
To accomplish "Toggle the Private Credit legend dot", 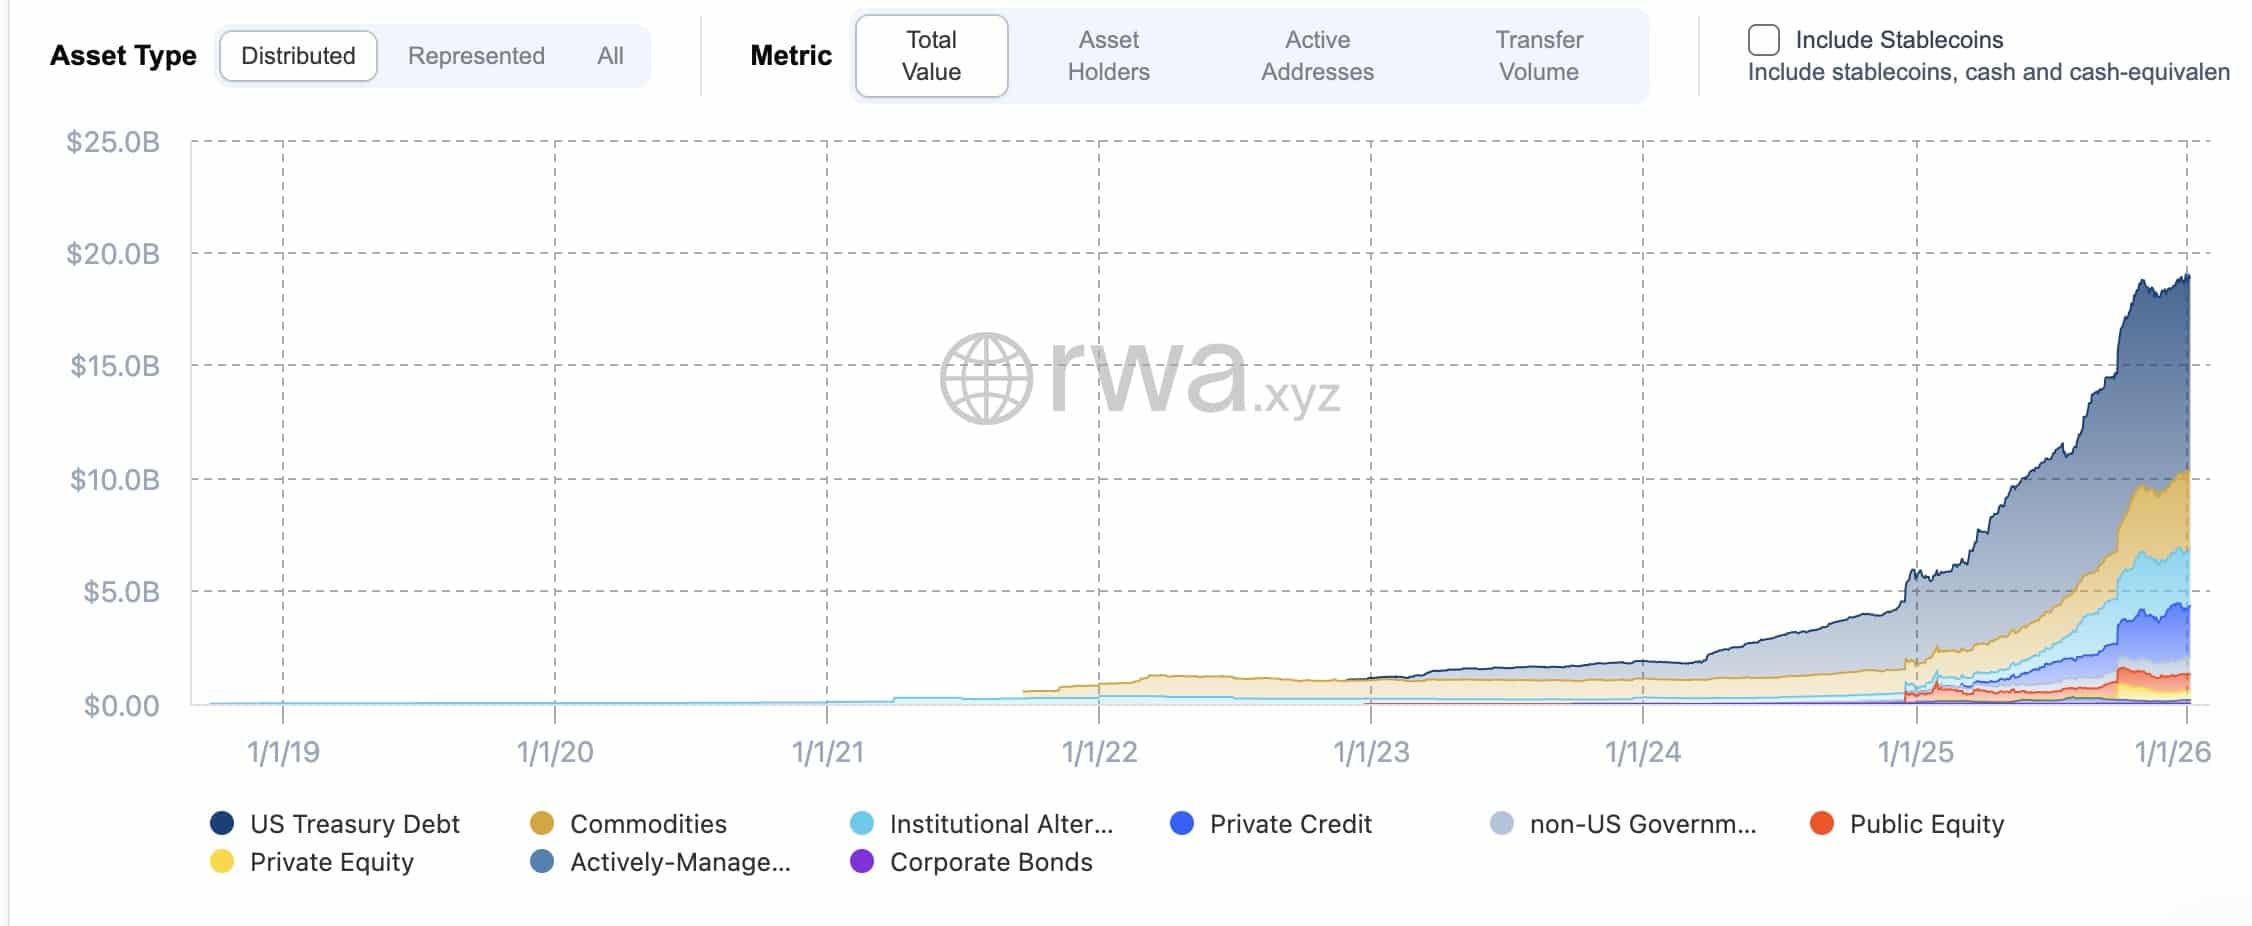I will (1183, 824).
